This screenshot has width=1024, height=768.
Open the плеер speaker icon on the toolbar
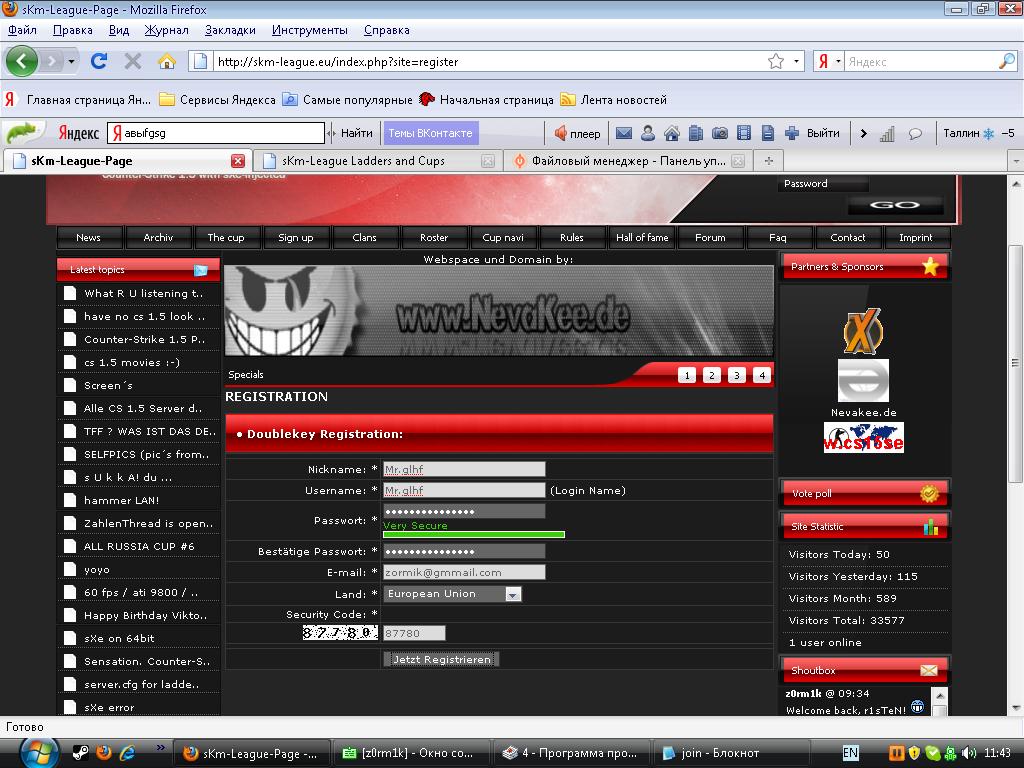click(x=560, y=133)
